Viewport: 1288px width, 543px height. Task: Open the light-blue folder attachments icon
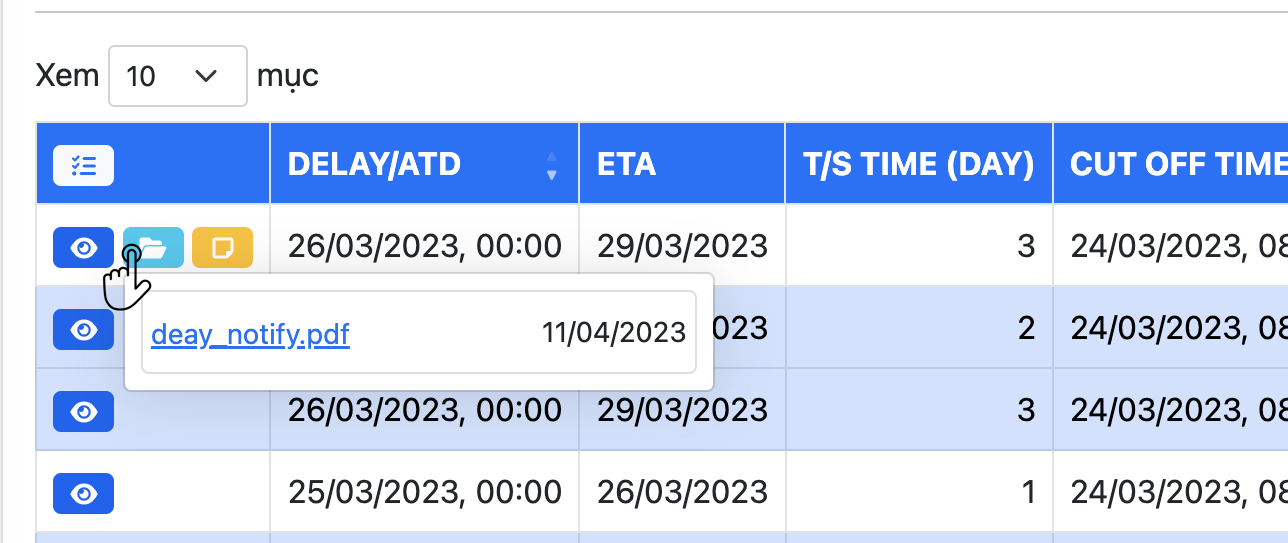pyautogui.click(x=153, y=247)
